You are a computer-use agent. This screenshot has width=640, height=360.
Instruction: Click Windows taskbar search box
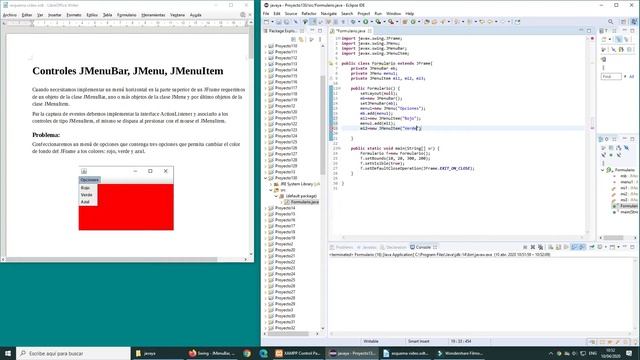pyautogui.click(x=73, y=353)
